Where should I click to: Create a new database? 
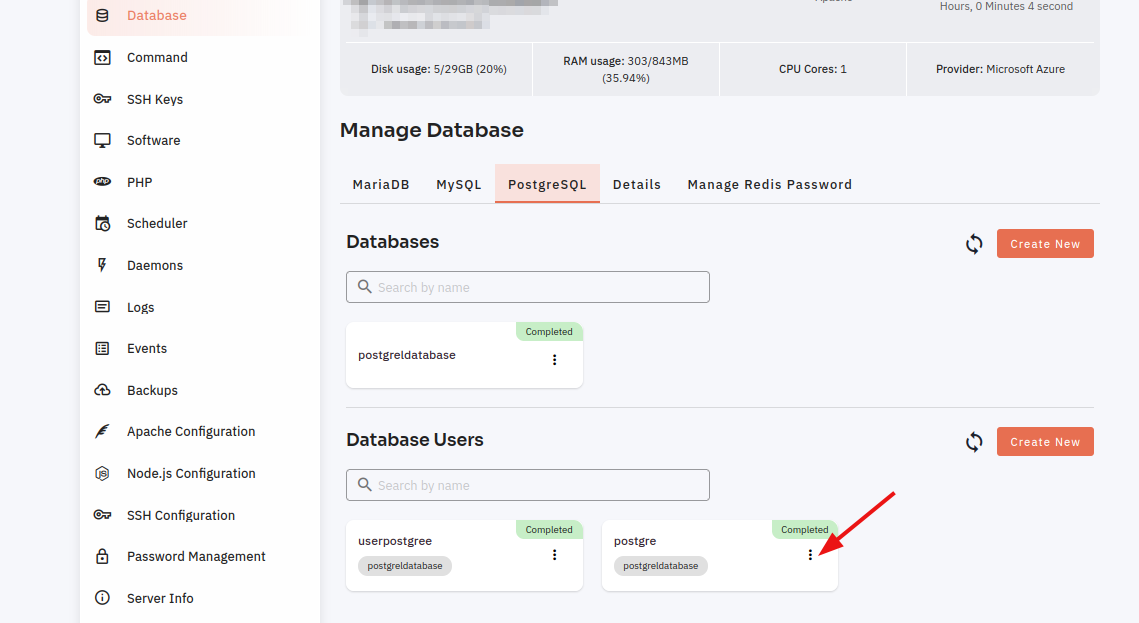coord(1045,244)
